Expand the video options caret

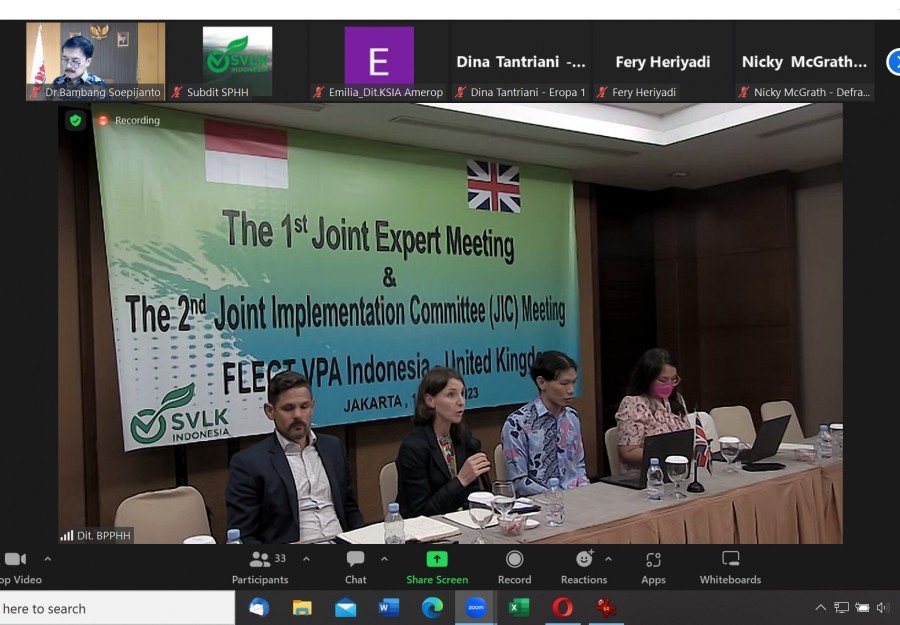[48, 559]
